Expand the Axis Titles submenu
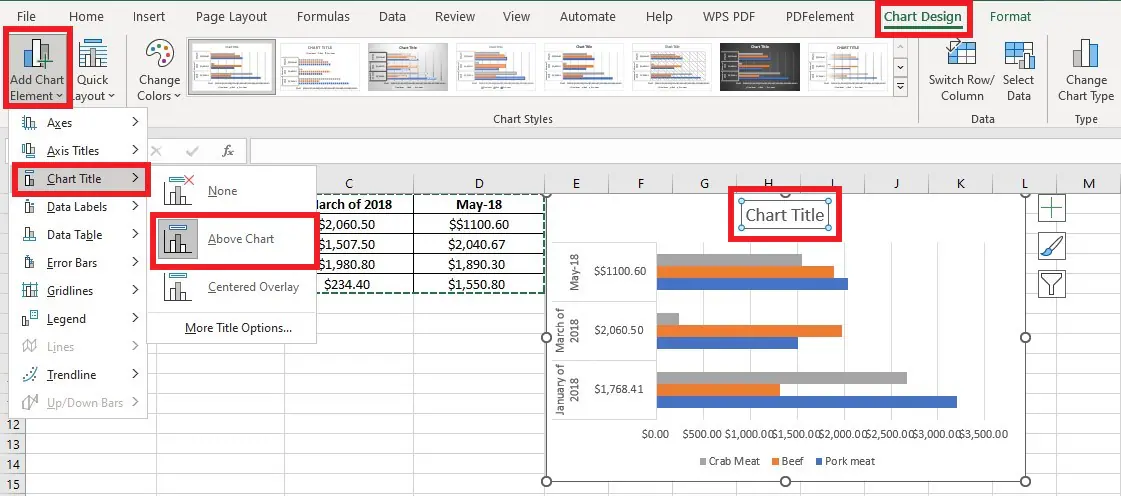The width and height of the screenshot is (1121, 496). click(79, 151)
